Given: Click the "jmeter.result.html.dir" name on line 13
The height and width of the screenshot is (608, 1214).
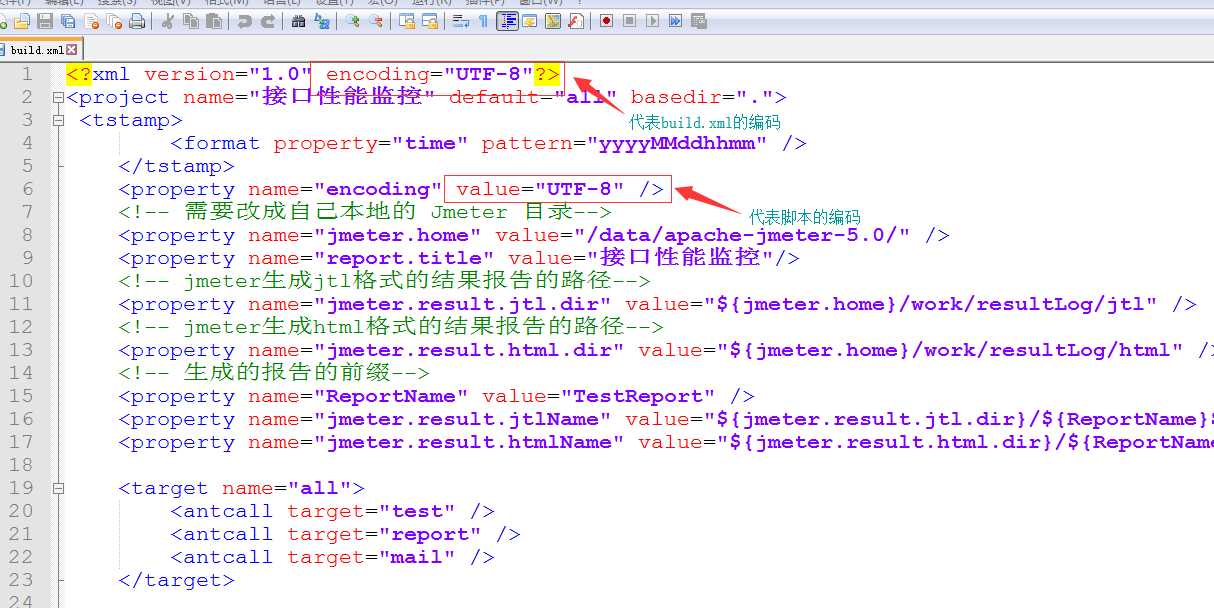Looking at the screenshot, I should tap(469, 350).
